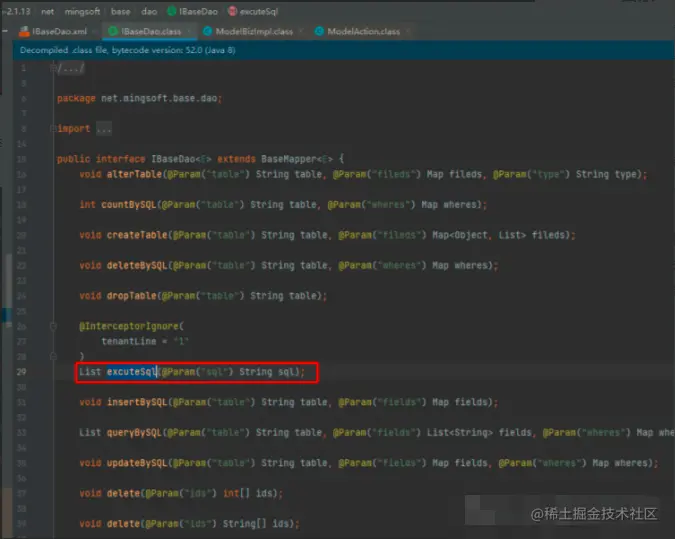
Task: Collapse the @InterceptorIgnore annotation fold marker
Action: coord(53,326)
